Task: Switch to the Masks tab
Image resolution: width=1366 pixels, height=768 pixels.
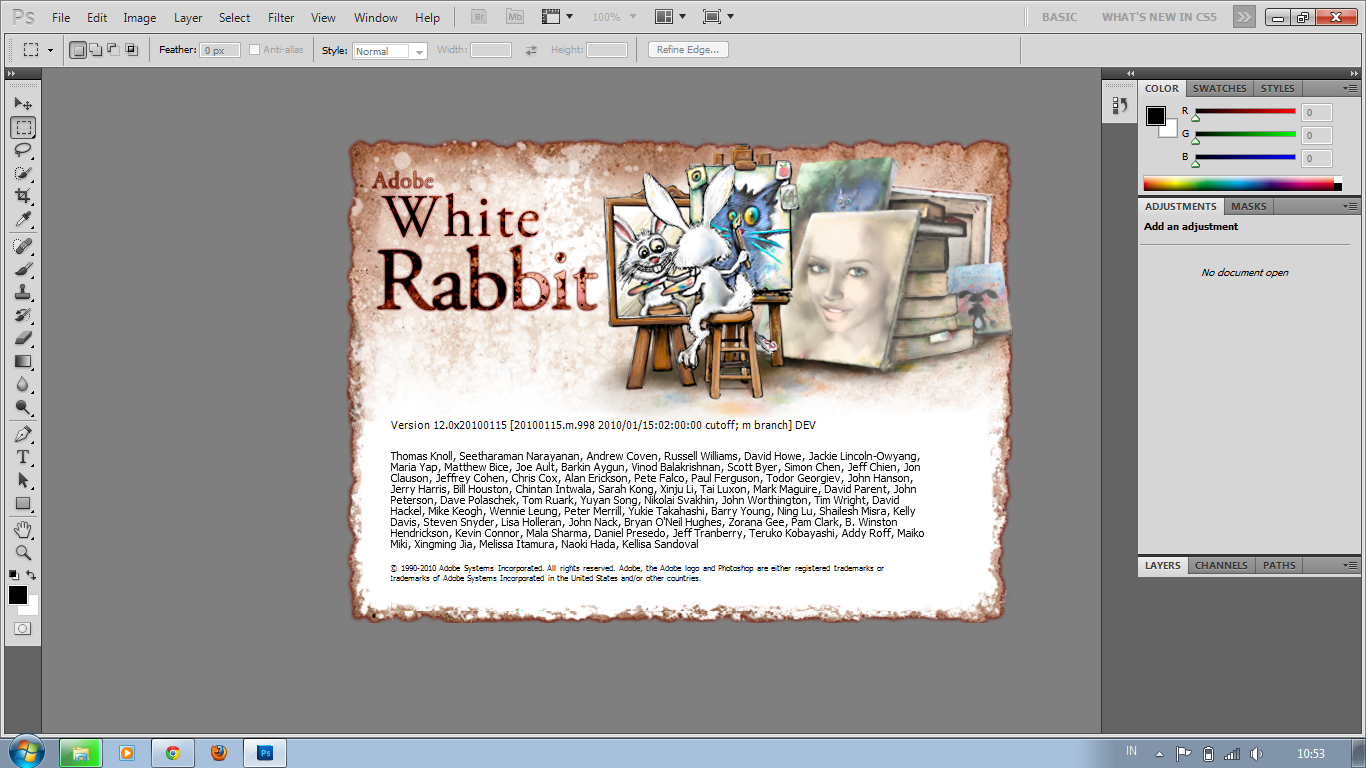Action: click(x=1248, y=206)
